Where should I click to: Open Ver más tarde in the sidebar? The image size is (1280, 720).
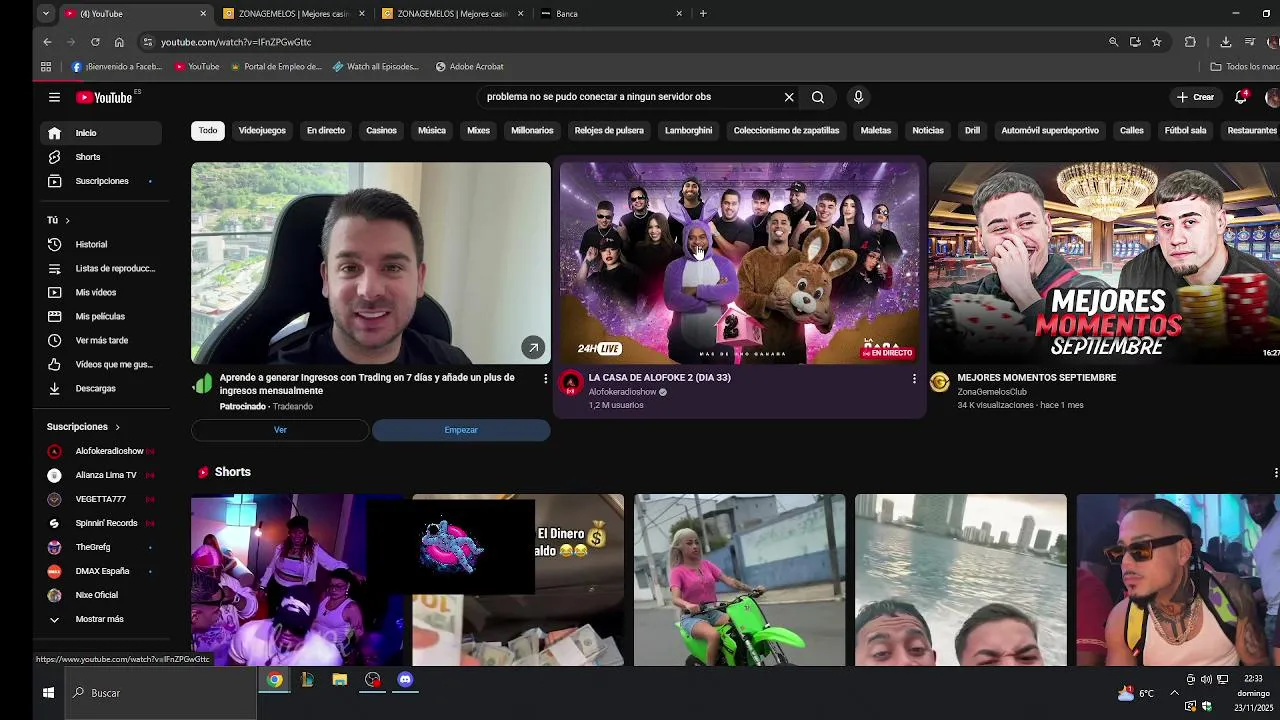(x=101, y=340)
